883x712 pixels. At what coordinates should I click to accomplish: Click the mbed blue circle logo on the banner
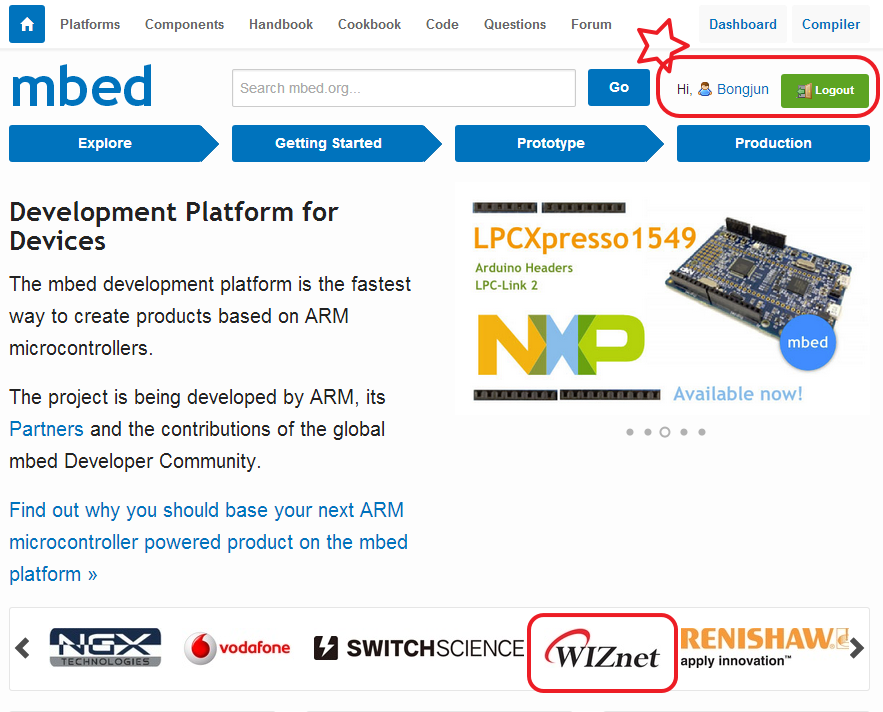(x=807, y=342)
